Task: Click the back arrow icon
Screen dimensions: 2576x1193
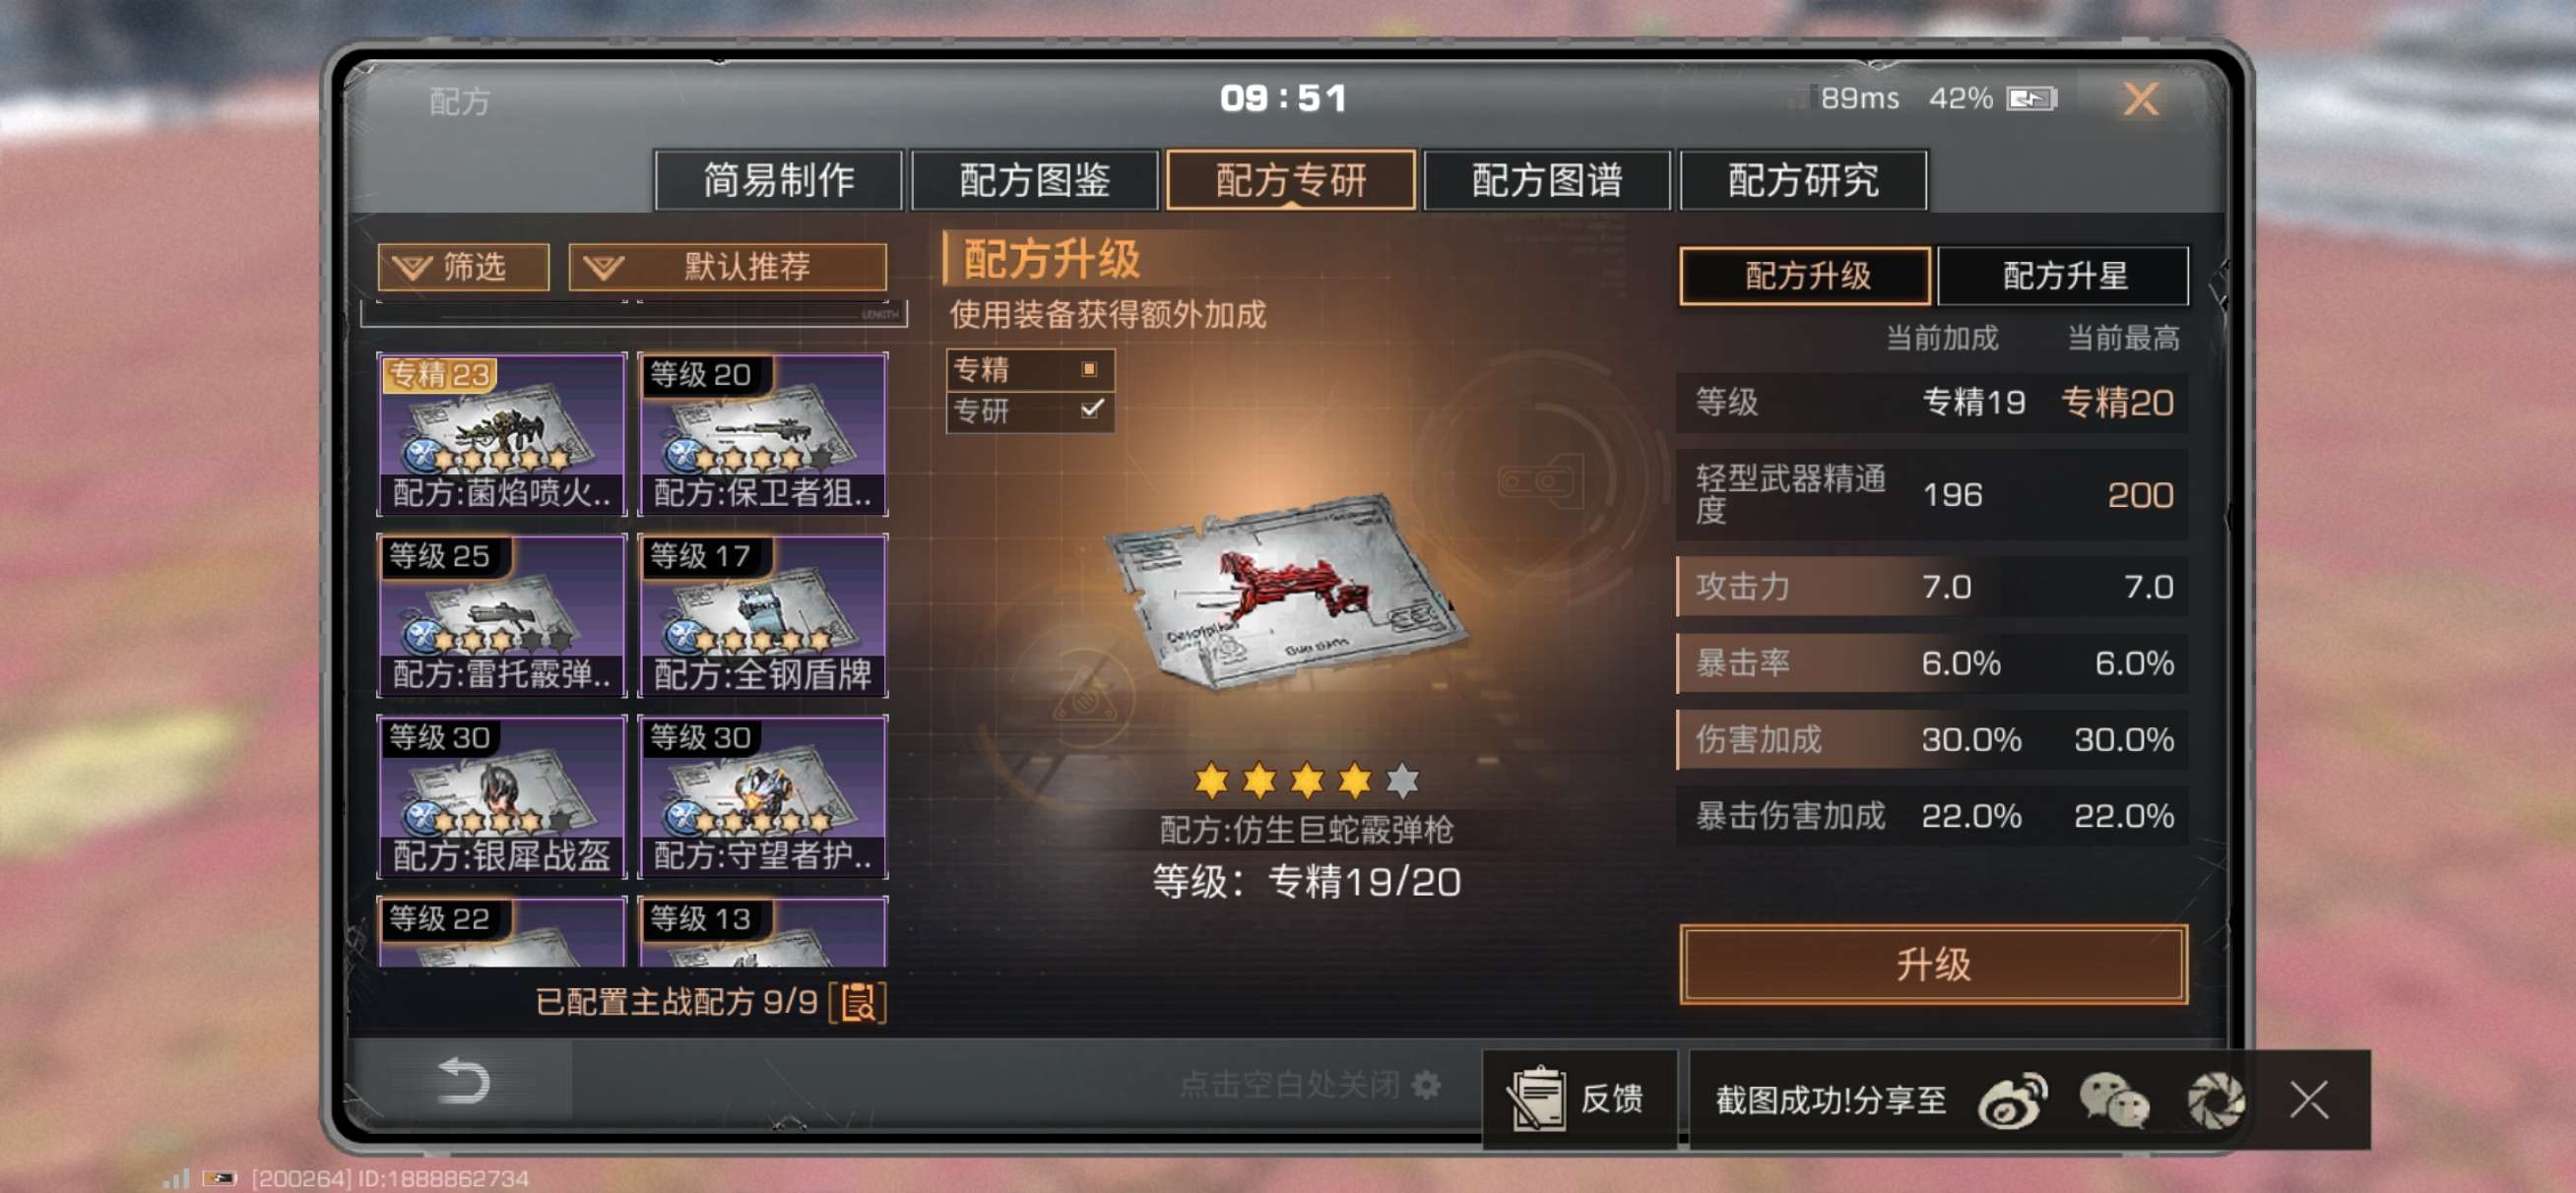Action: click(463, 1081)
